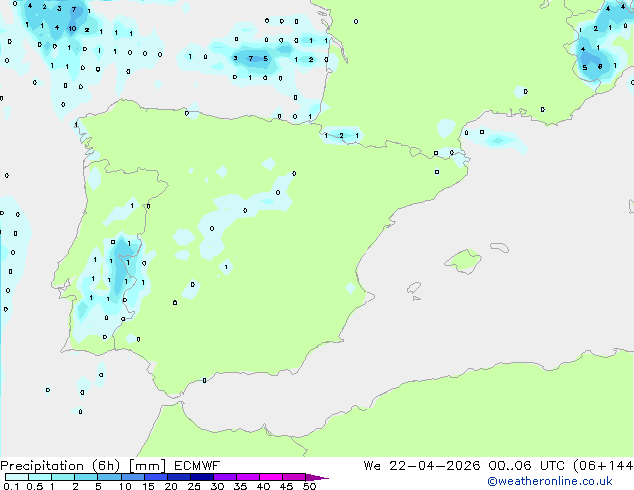Click the 'We 22-04-2026' date text
The height and width of the screenshot is (490, 634).
422,466
